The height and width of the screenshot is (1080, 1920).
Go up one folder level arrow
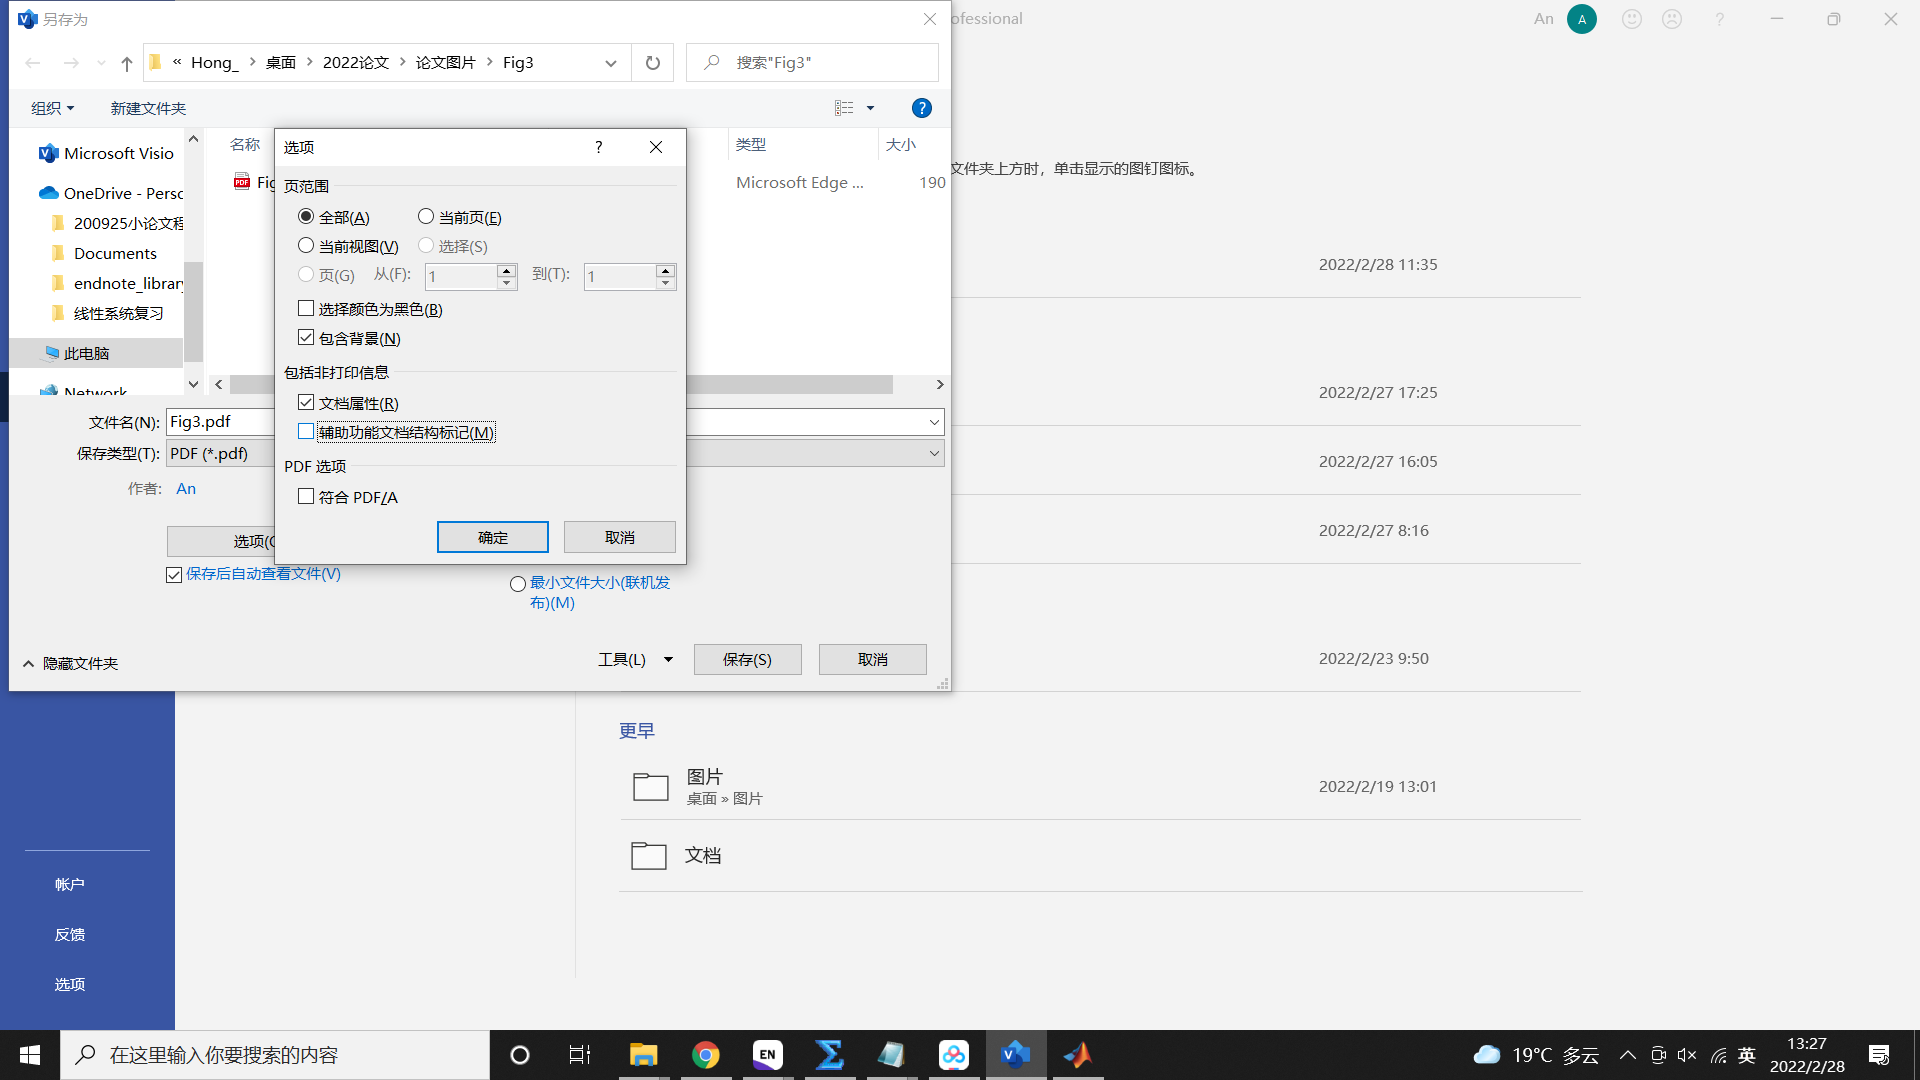(x=127, y=63)
